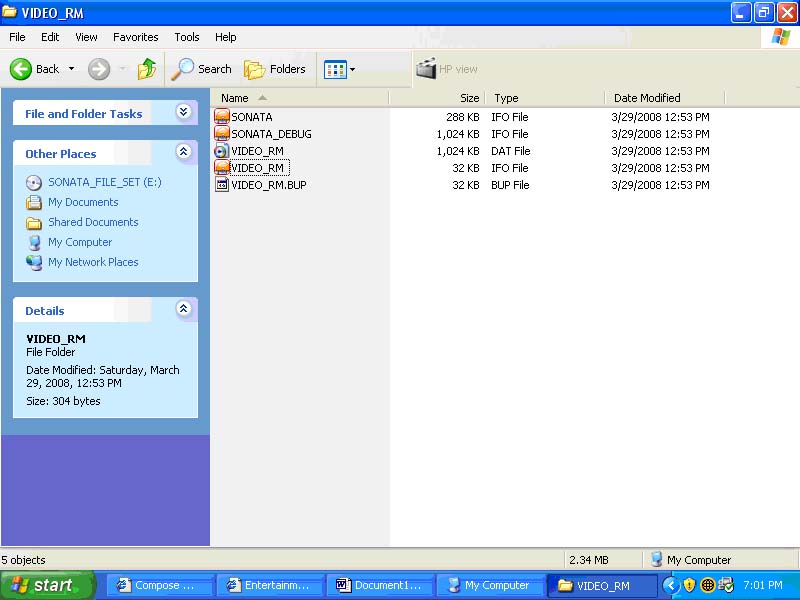
Task: Click the My Documents folder icon
Action: [34, 203]
